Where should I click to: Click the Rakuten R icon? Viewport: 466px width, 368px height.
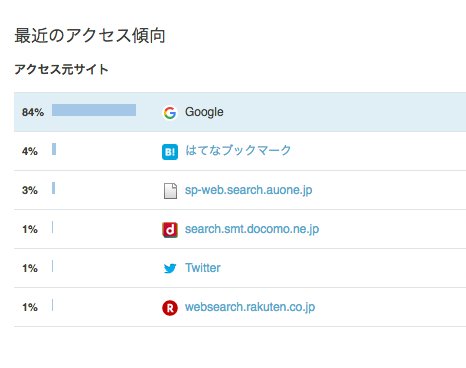[x=170, y=308]
